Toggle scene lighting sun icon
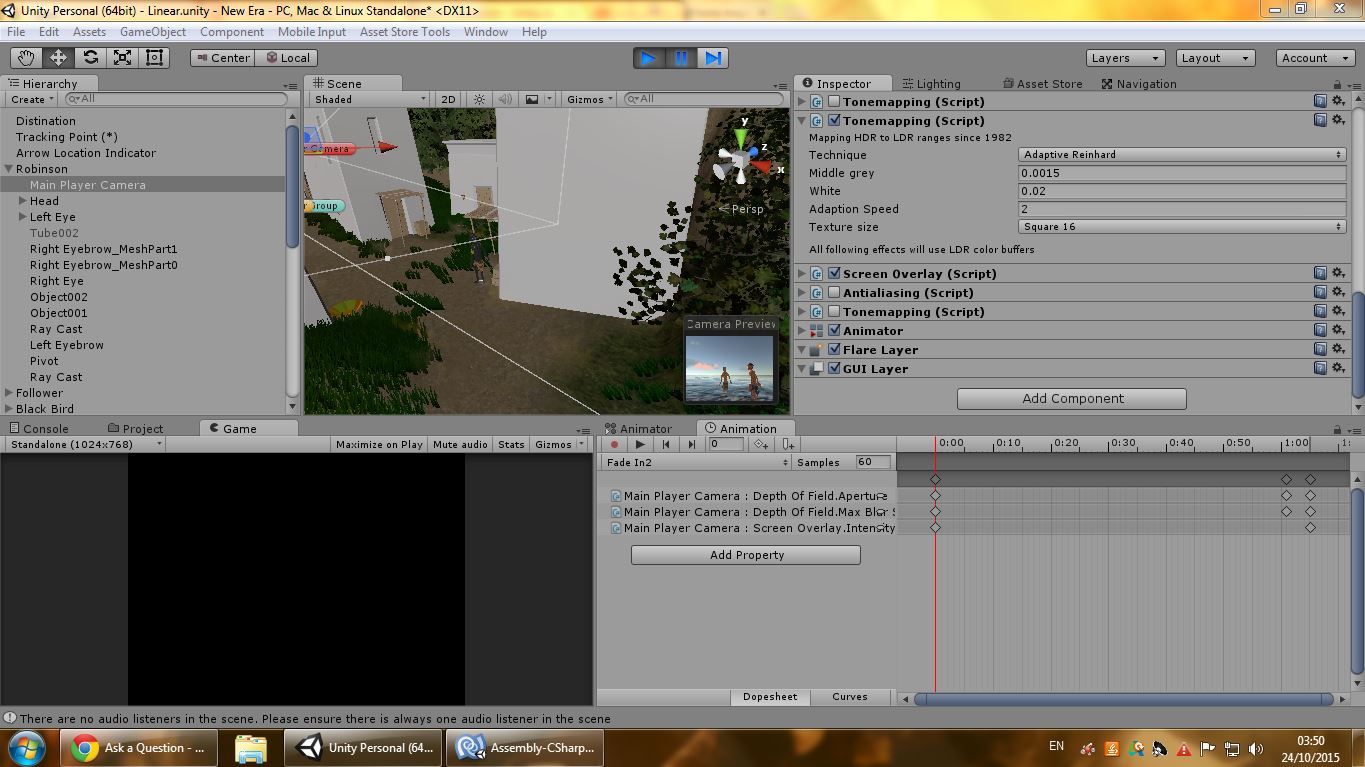This screenshot has width=1365, height=767. point(480,99)
